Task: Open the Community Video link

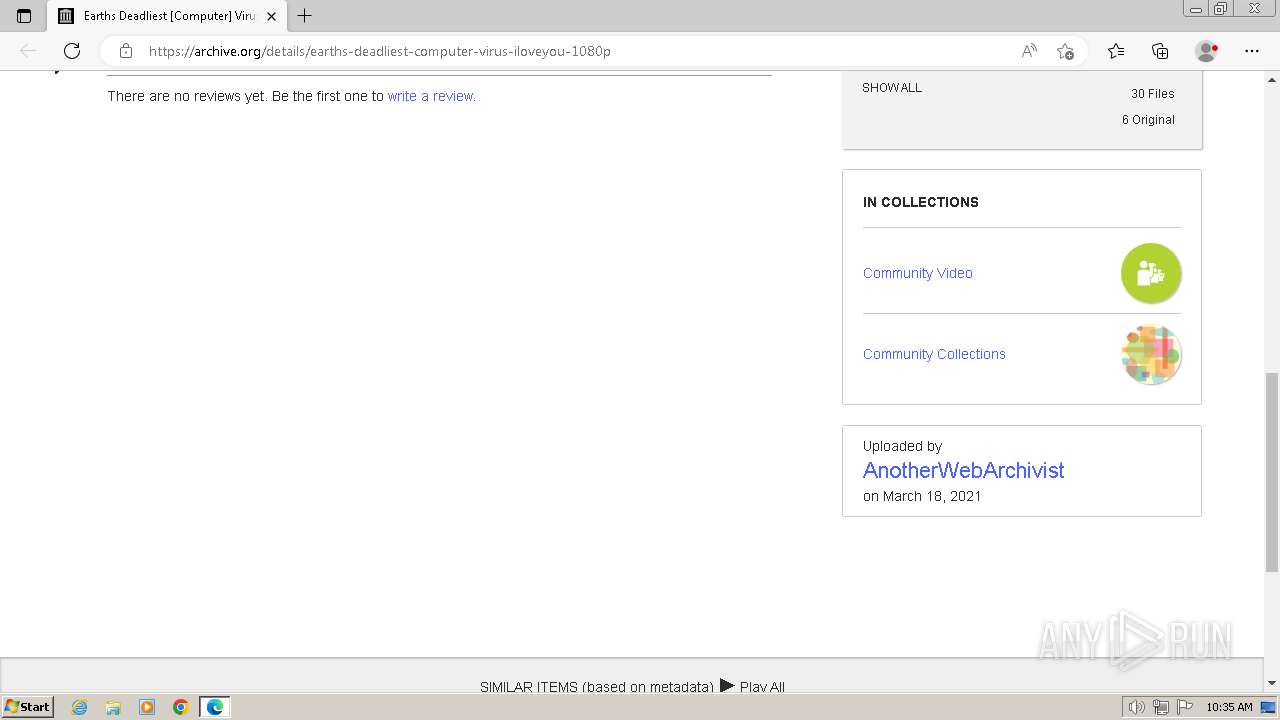Action: 918,273
